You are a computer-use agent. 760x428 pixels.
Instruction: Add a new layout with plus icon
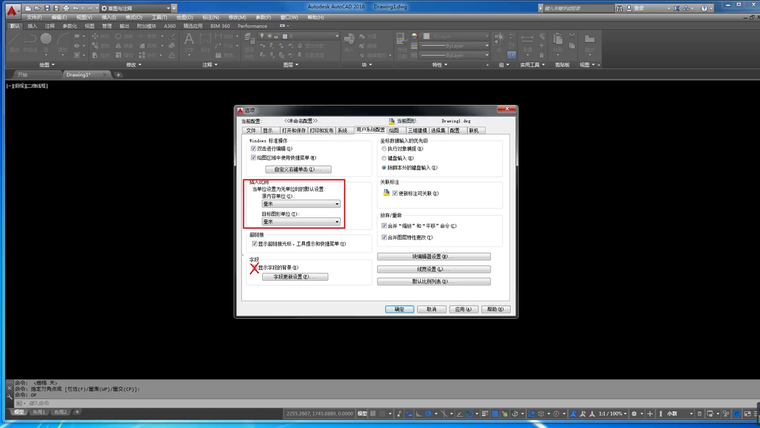(78, 412)
